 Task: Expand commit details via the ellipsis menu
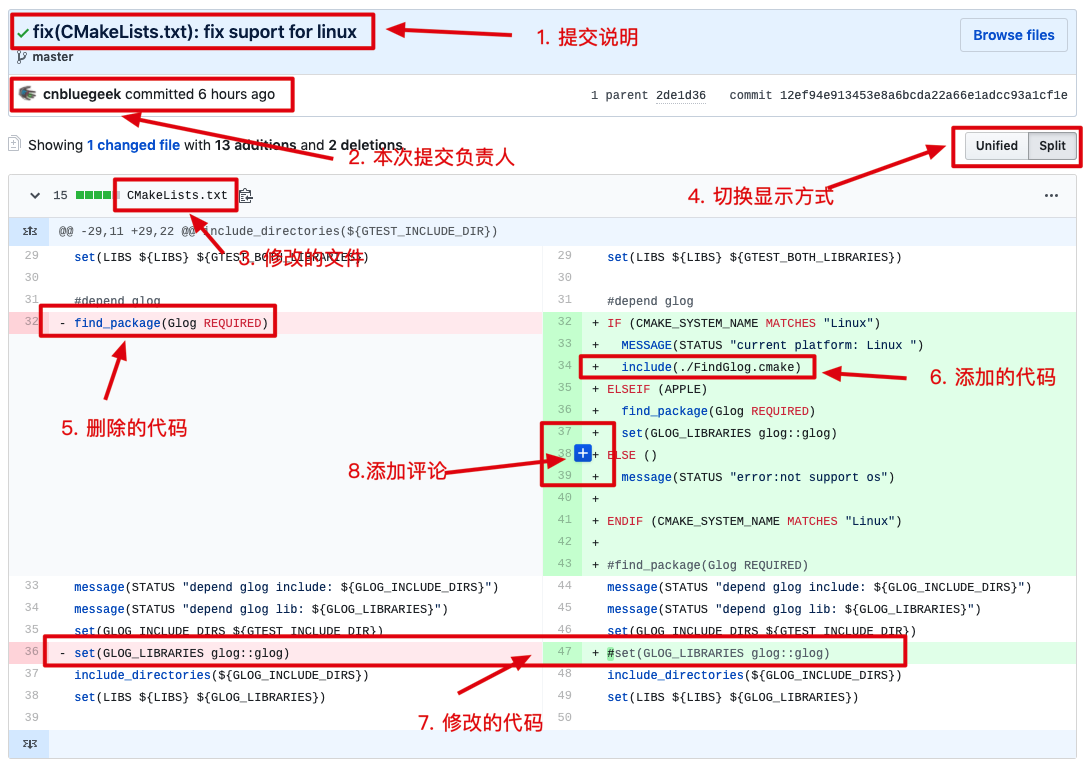pyautogui.click(x=1053, y=195)
